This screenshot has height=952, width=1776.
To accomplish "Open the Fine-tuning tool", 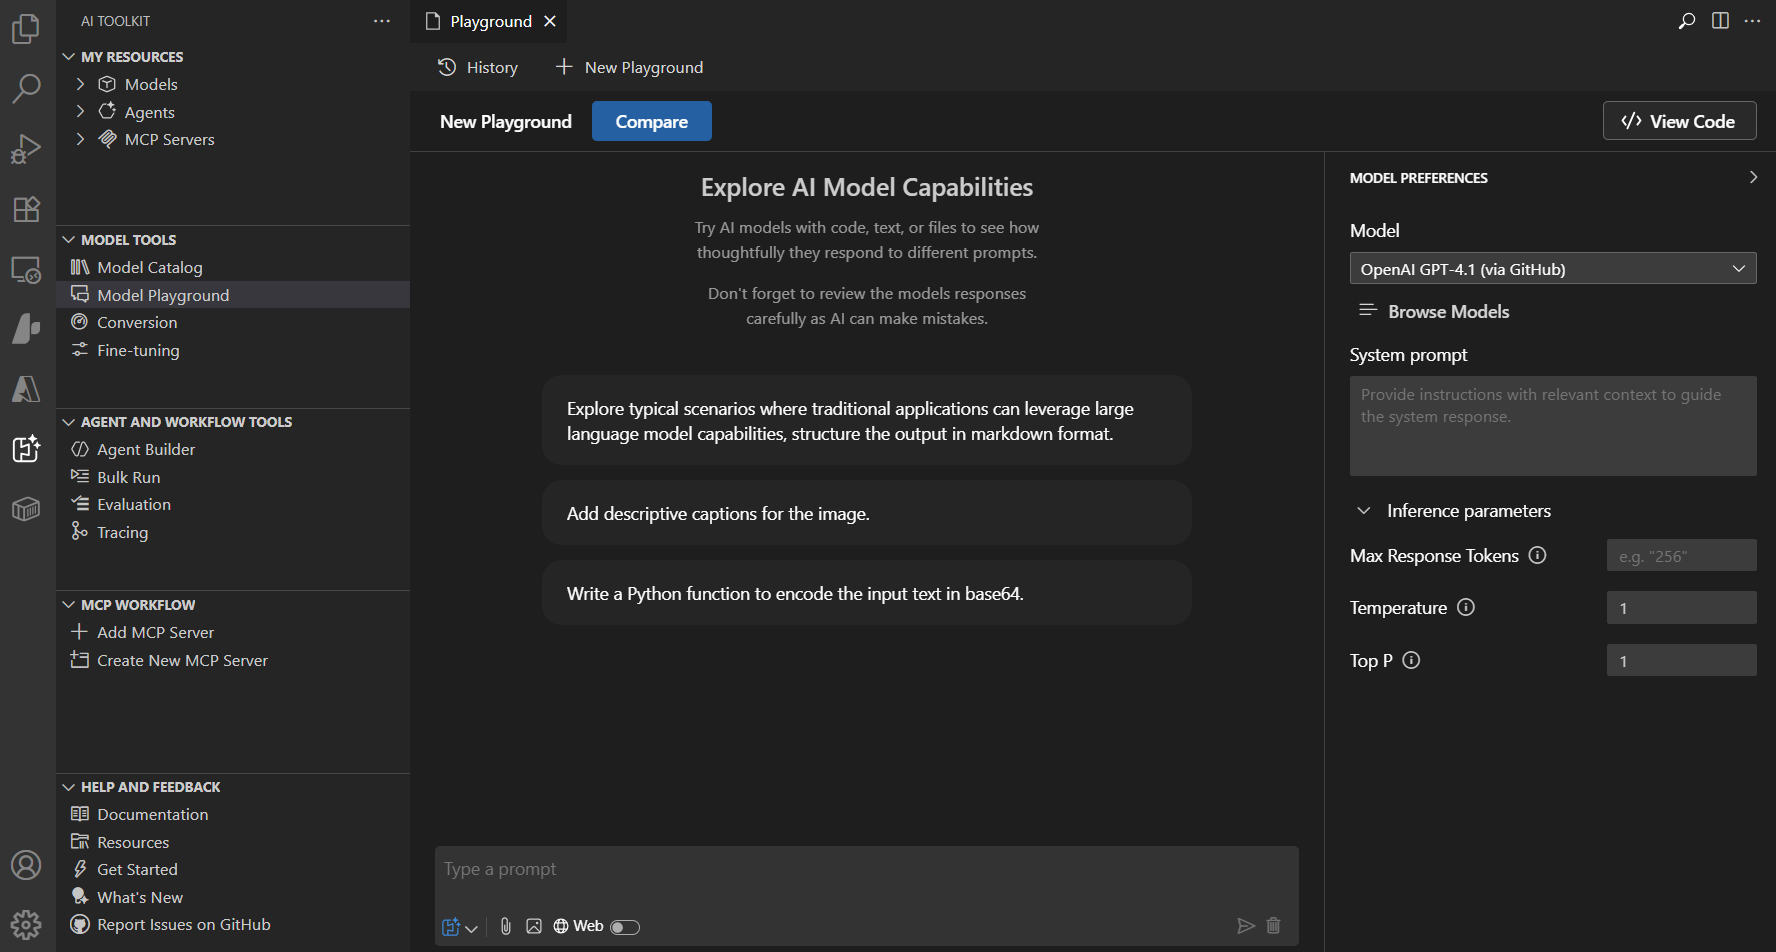I will (137, 350).
